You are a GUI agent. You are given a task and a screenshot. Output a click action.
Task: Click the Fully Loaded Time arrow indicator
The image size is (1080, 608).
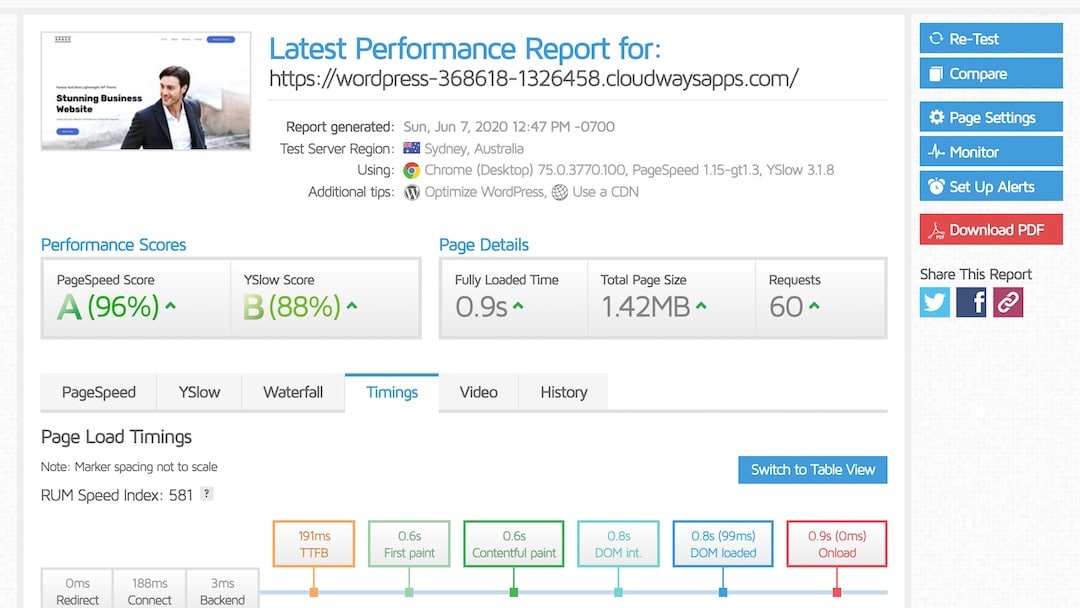[518, 306]
